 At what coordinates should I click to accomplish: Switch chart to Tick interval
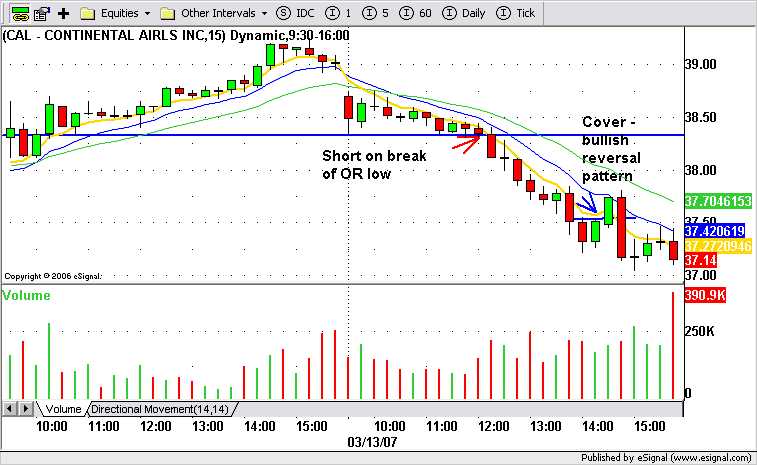[x=516, y=13]
